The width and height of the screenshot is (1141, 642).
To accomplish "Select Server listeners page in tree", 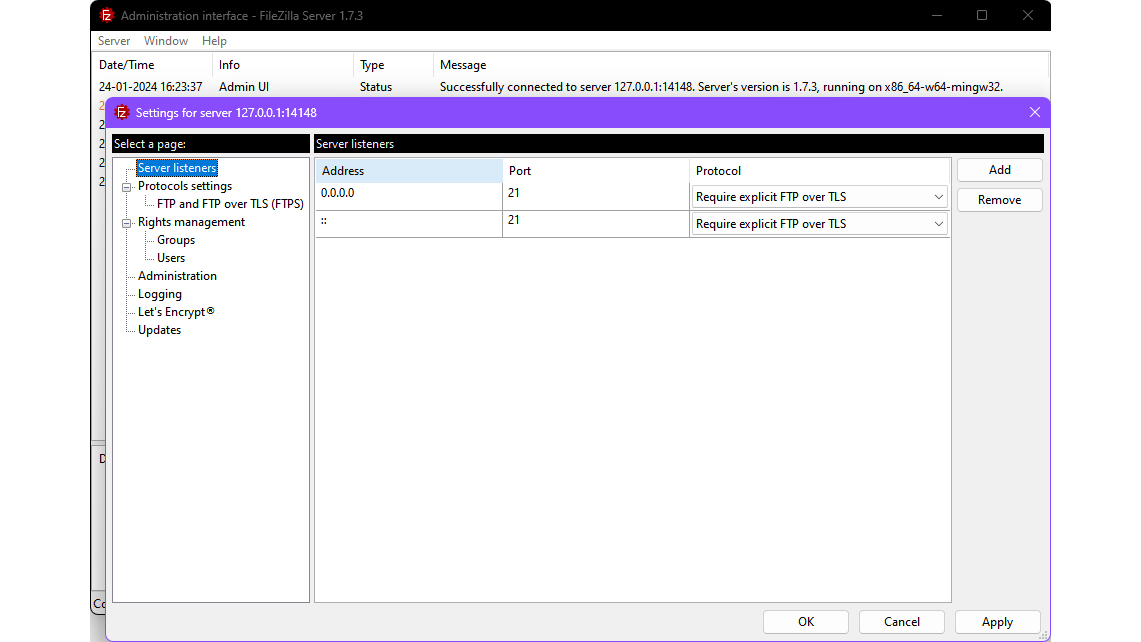I will tap(177, 168).
